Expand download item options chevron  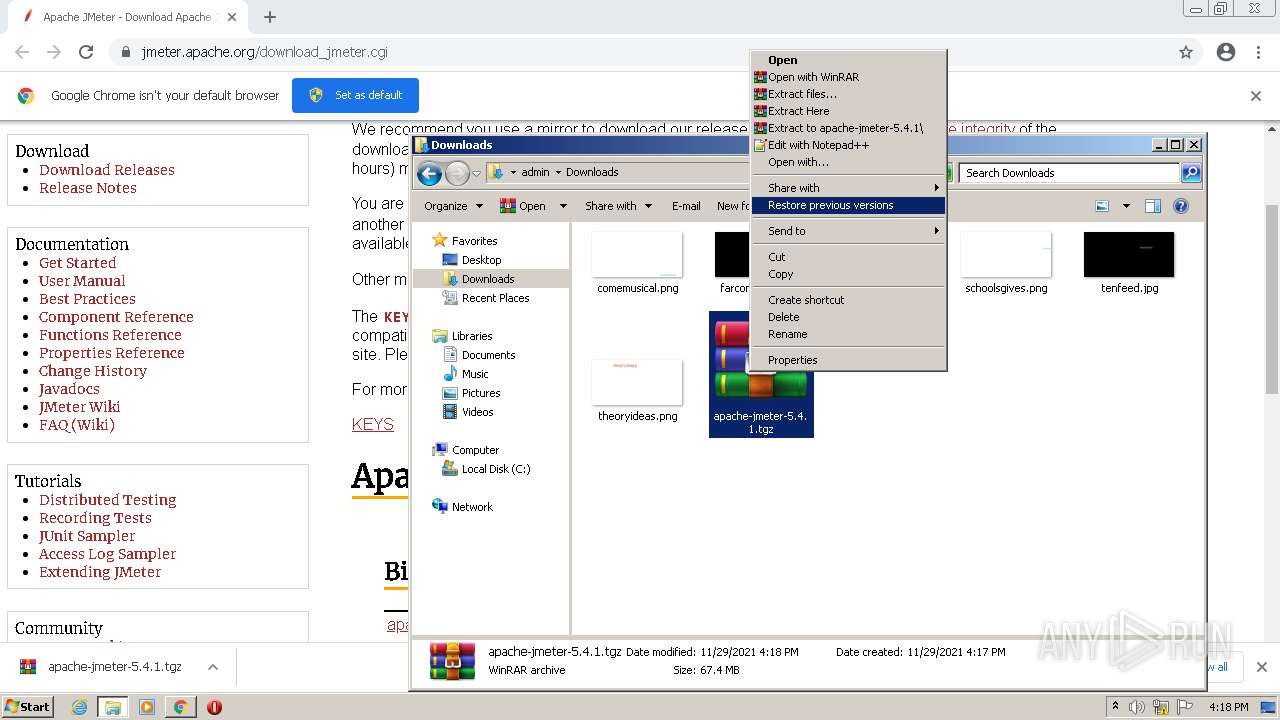click(x=213, y=667)
